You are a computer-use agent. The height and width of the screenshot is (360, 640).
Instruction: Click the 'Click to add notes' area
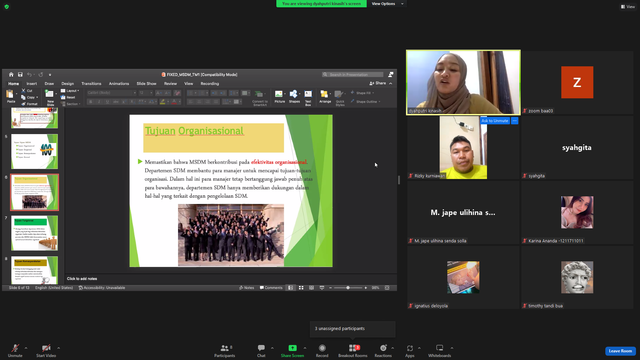pos(82,279)
